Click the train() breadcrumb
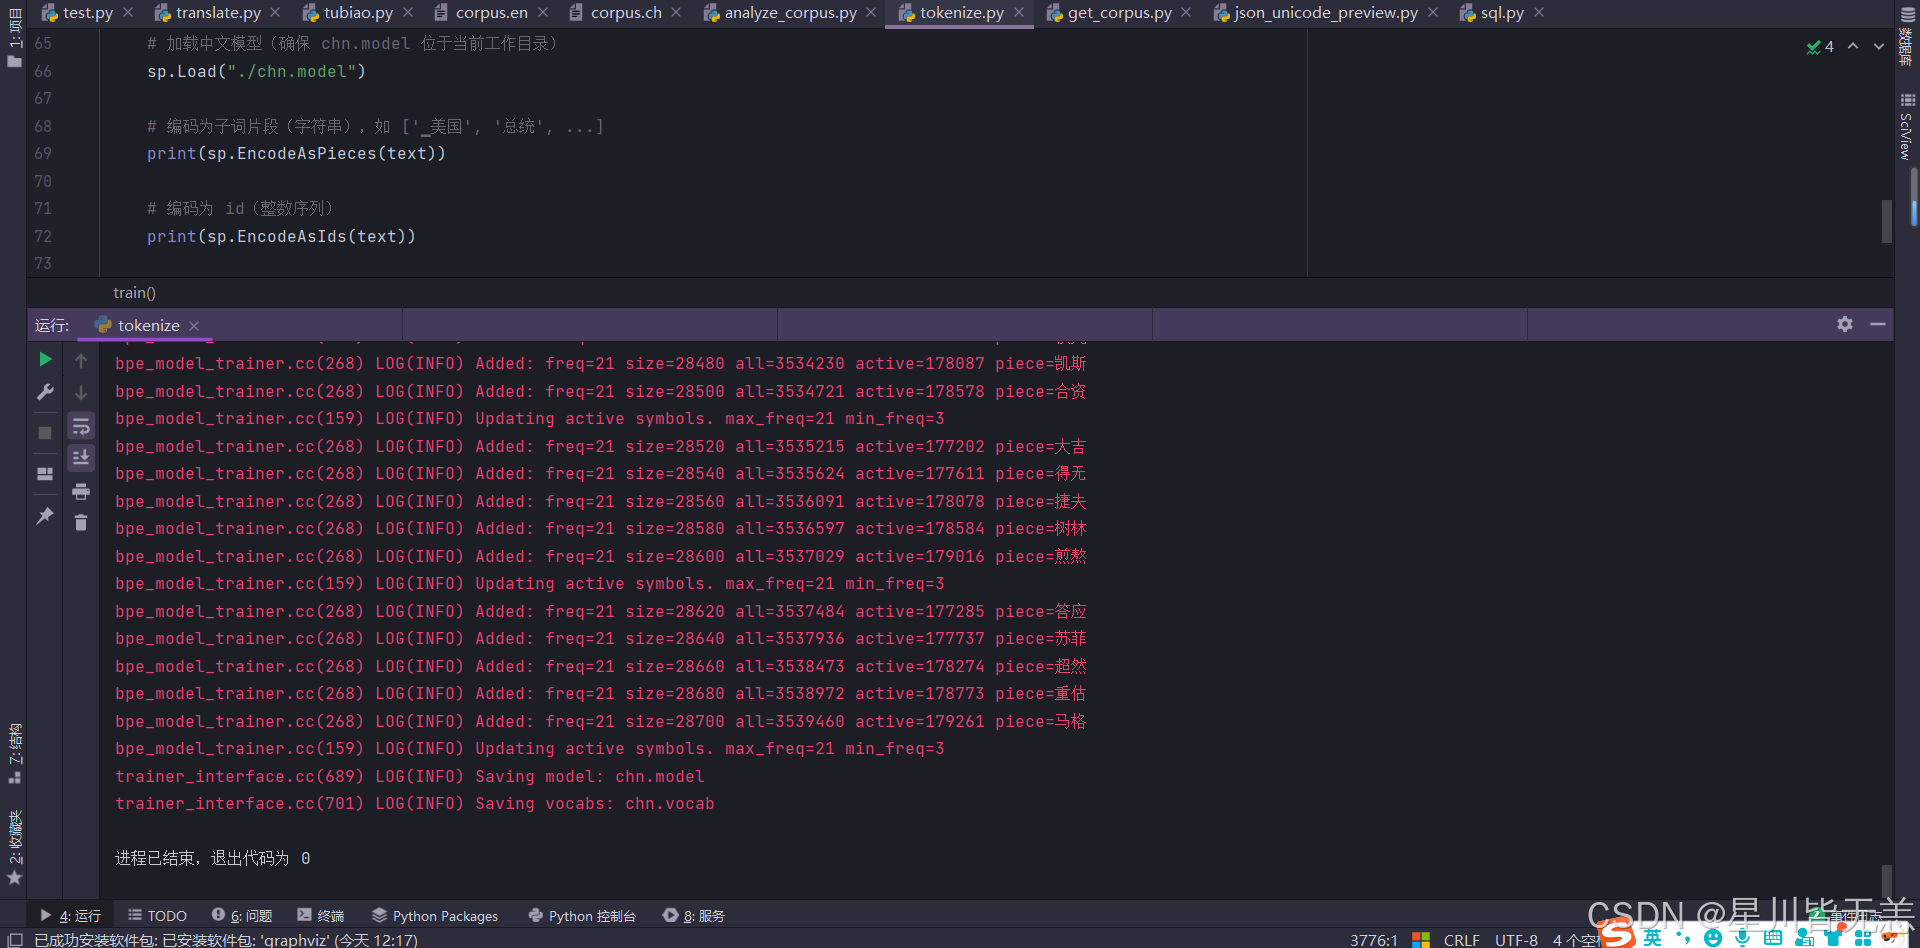 pos(134,293)
